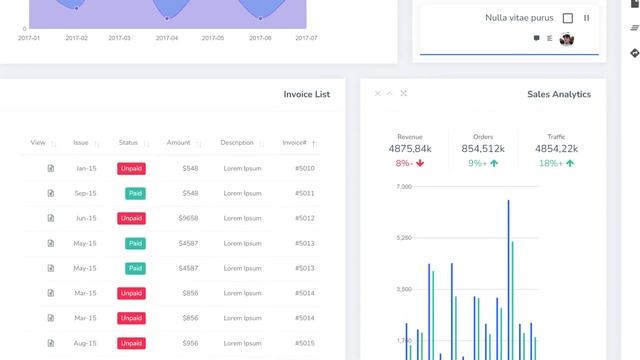Click the Jan-15 issue date
The width and height of the screenshot is (640, 360).
(86, 168)
